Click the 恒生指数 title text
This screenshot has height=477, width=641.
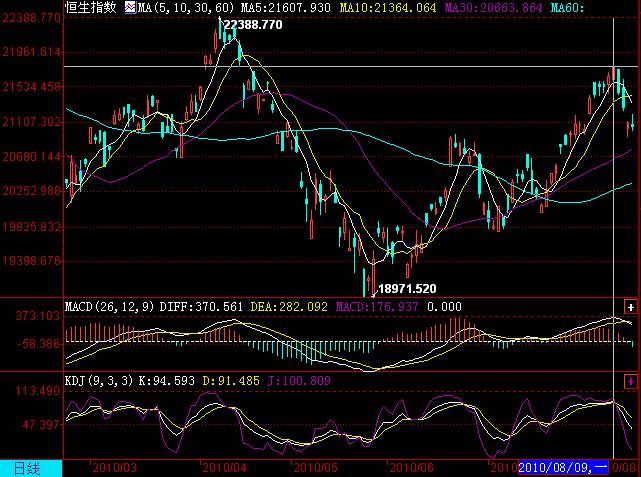click(91, 7)
